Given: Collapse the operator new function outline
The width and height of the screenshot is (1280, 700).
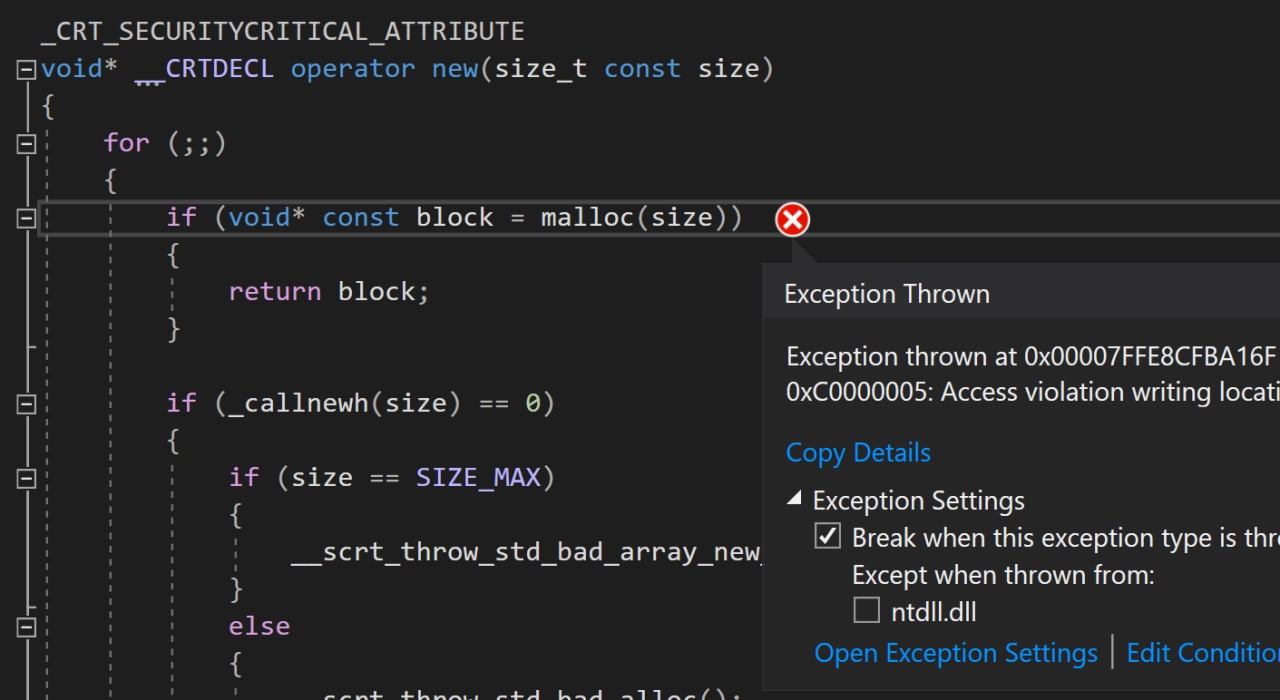Looking at the screenshot, I should [x=27, y=70].
